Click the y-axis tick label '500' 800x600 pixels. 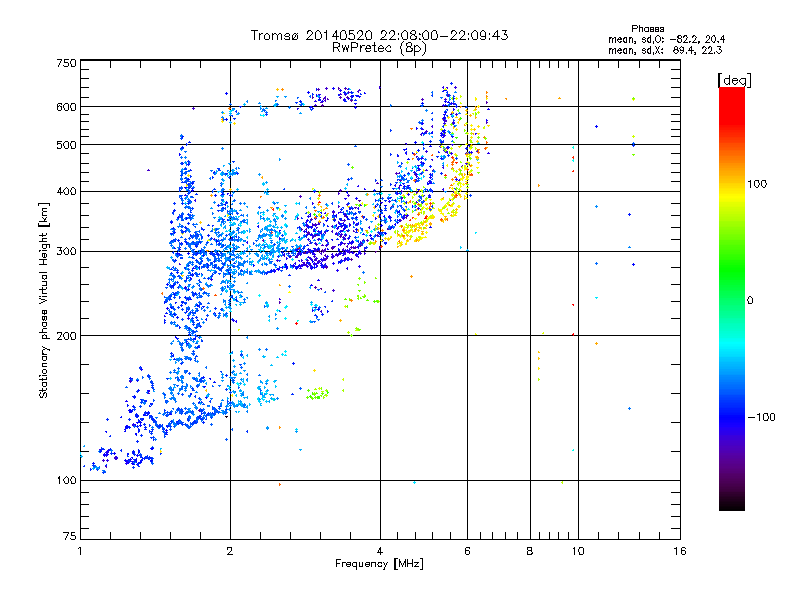(x=67, y=145)
